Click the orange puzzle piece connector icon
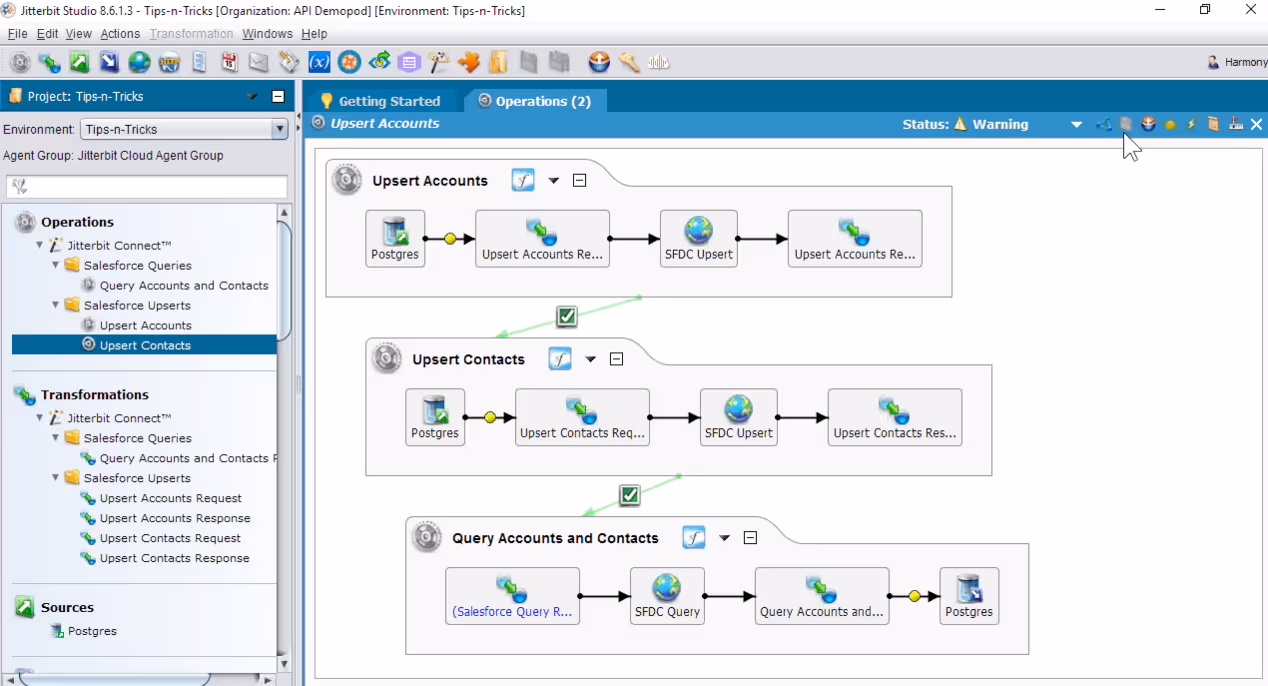Screen dimensions: 1268x686 click(469, 62)
